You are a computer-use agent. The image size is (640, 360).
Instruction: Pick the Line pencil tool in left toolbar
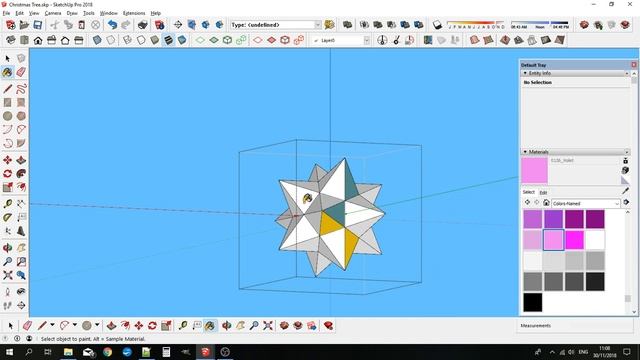pyautogui.click(x=7, y=89)
